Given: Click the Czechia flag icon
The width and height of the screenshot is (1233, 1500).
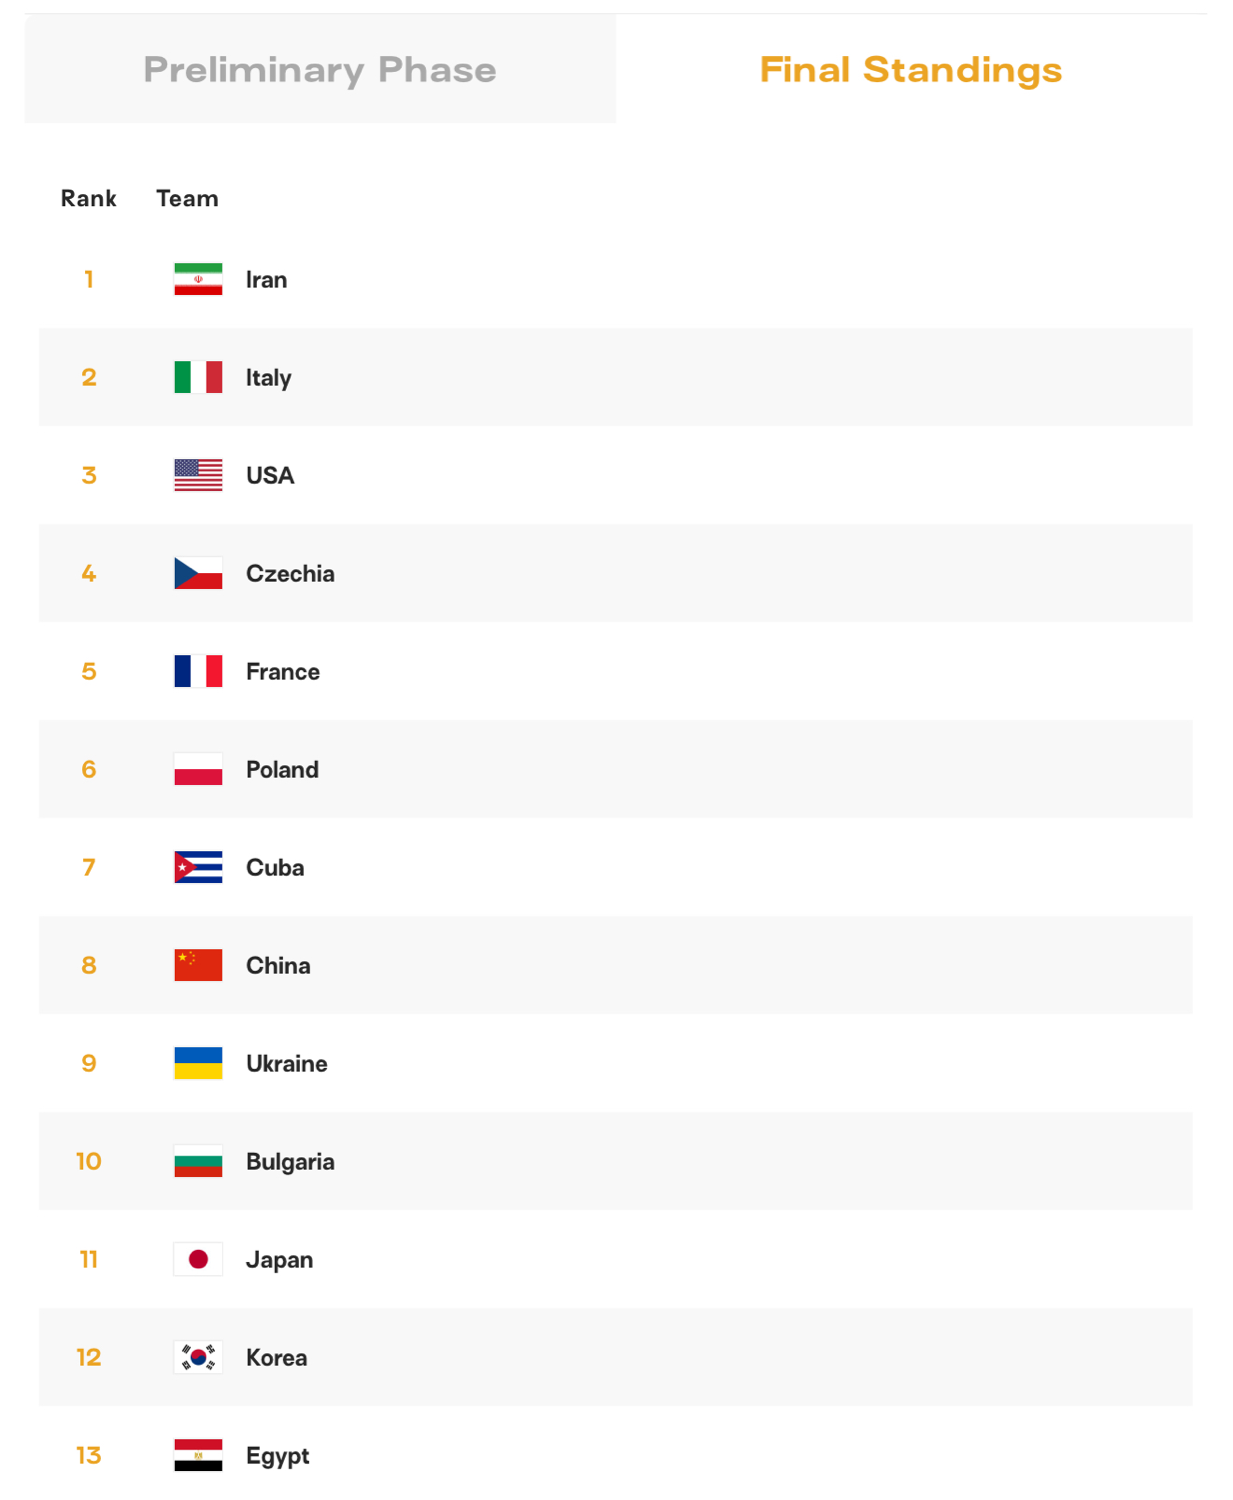Looking at the screenshot, I should [x=198, y=573].
